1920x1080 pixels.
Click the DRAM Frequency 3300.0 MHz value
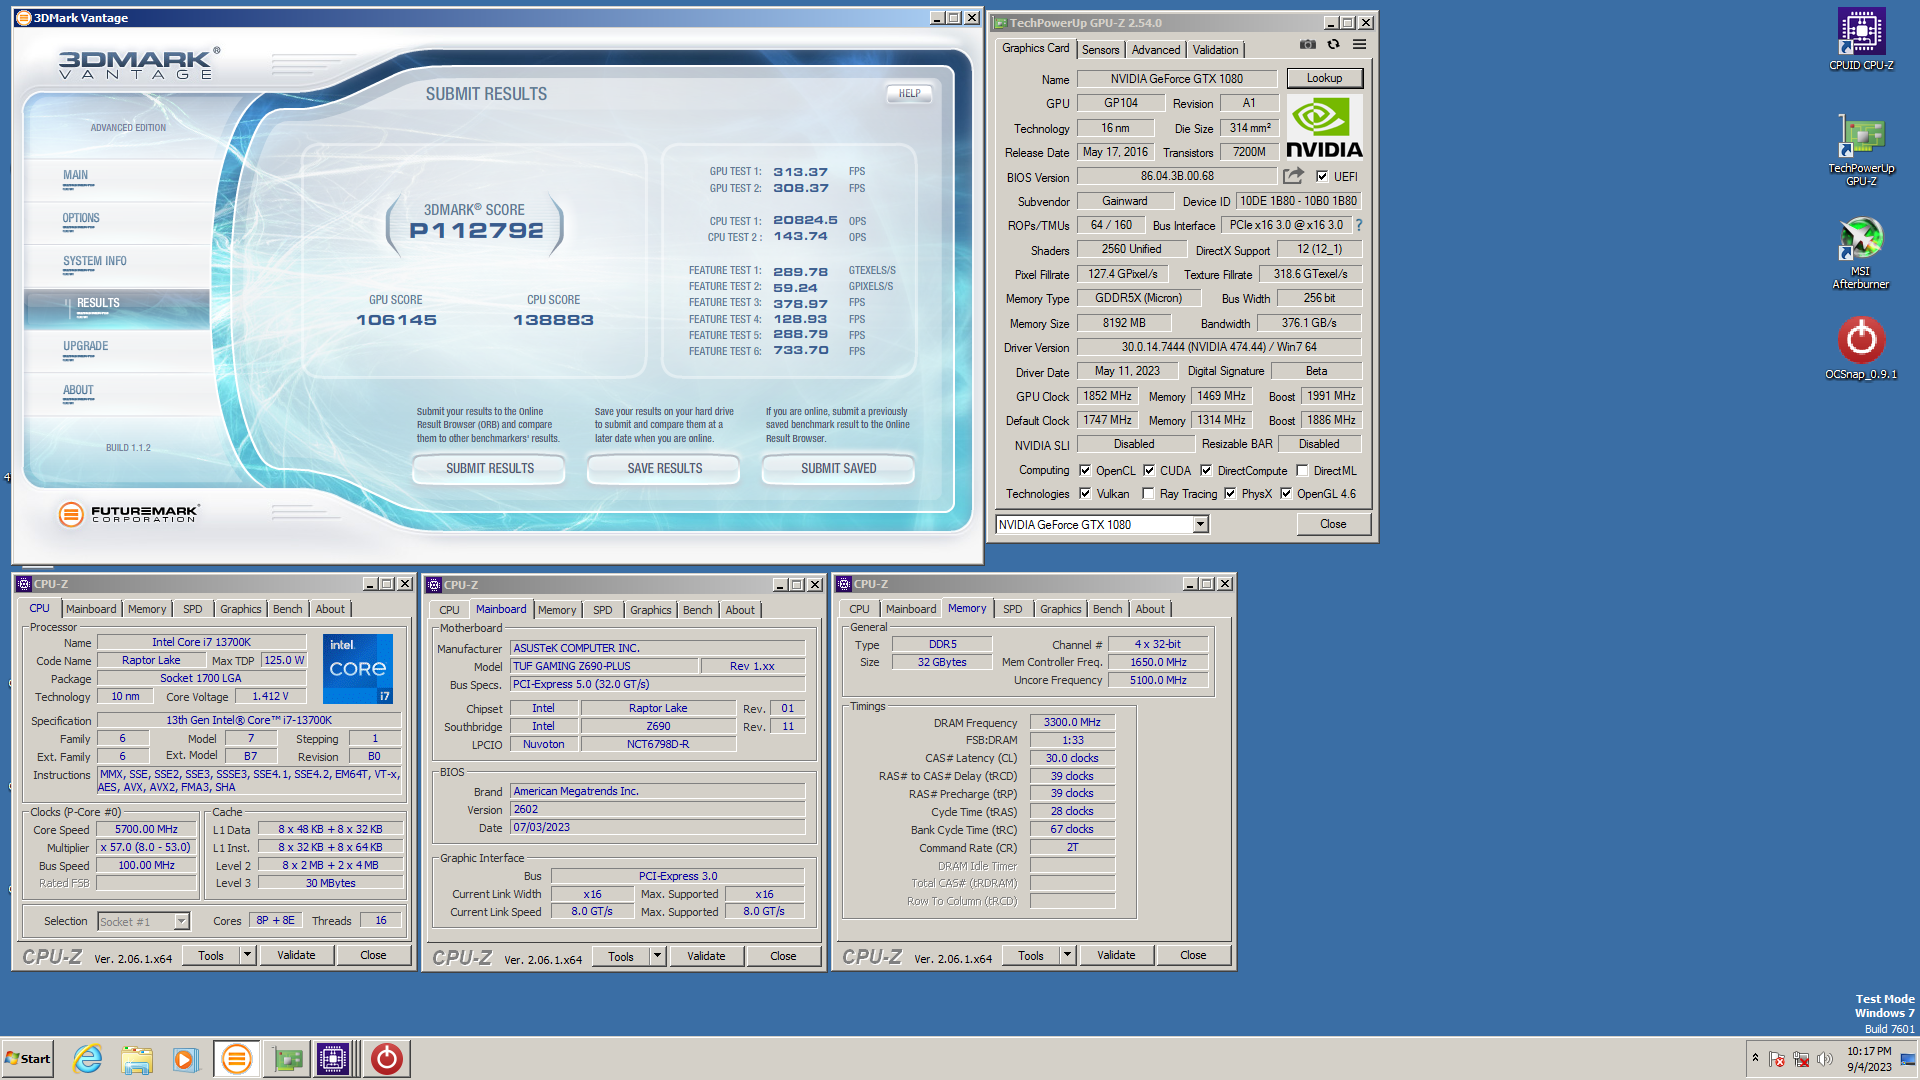point(1072,722)
